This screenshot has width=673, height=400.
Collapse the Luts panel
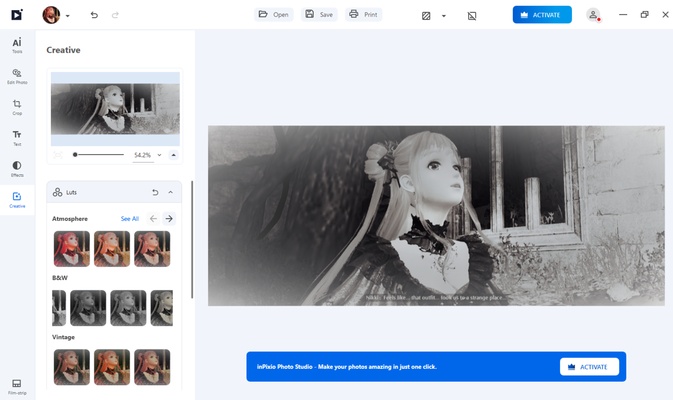[170, 192]
